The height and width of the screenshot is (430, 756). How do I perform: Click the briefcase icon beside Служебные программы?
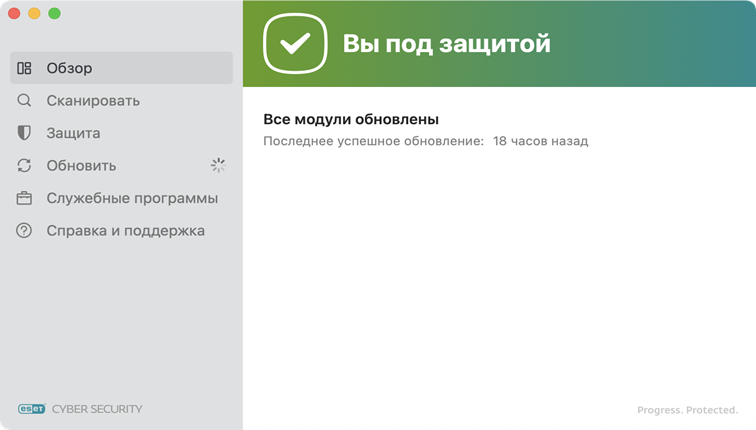click(x=24, y=198)
